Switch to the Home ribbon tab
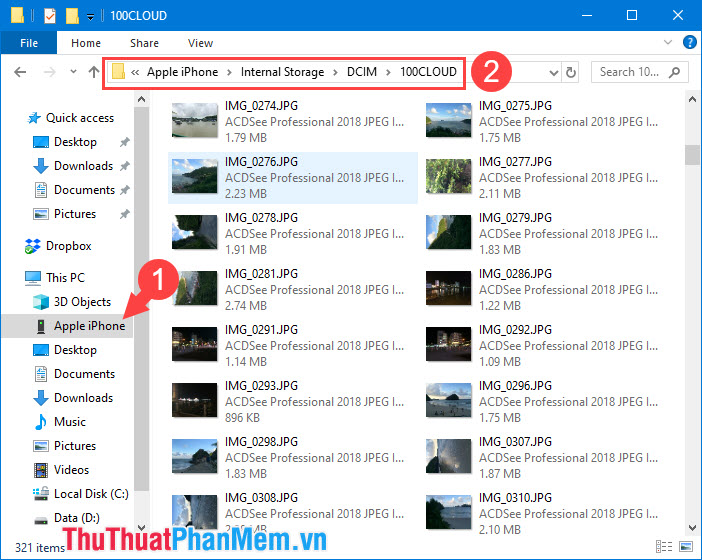Screen dimensions: 702x560 coord(86,43)
